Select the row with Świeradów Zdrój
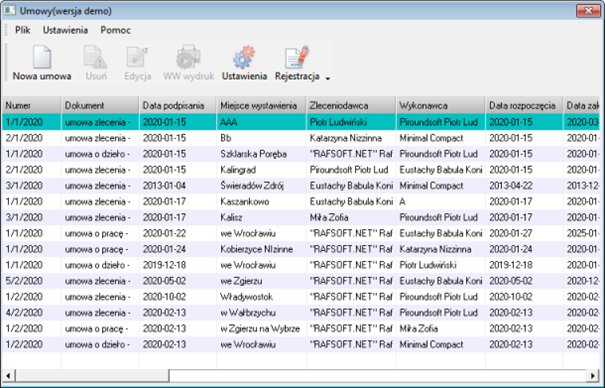 click(x=301, y=186)
